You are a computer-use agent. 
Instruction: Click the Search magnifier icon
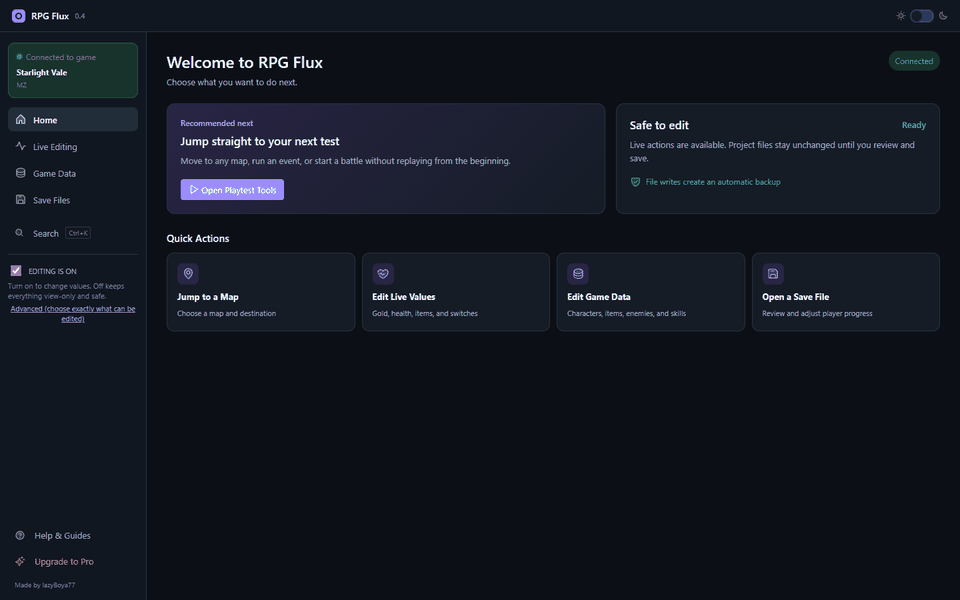click(20, 233)
